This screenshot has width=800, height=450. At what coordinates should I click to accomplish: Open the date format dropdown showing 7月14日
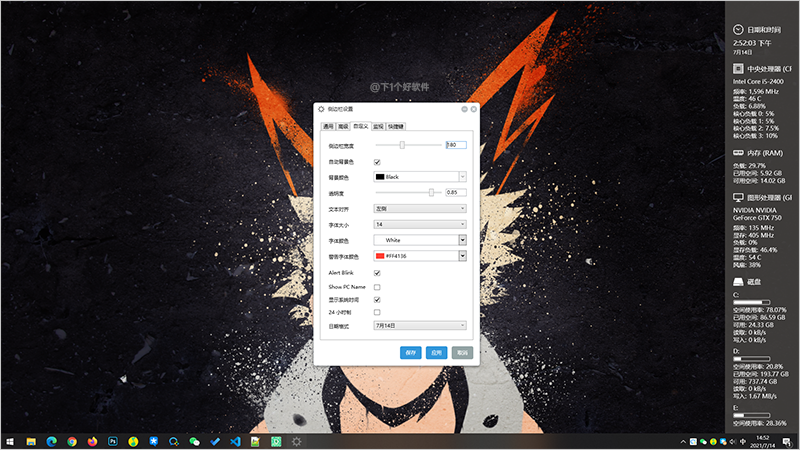click(420, 326)
